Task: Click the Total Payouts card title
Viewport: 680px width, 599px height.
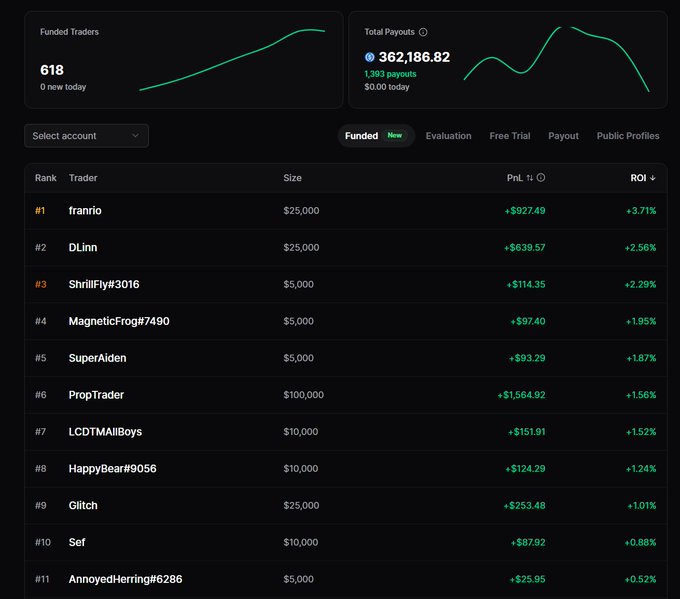Action: point(389,32)
